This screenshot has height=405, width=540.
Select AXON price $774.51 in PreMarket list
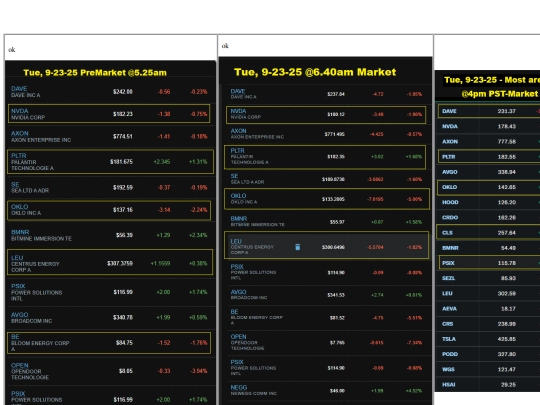[x=123, y=136]
